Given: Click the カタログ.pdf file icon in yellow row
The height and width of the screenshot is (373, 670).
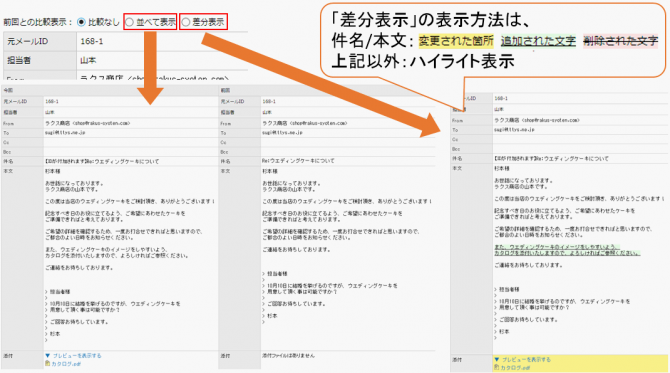Looking at the screenshot, I should (497, 367).
